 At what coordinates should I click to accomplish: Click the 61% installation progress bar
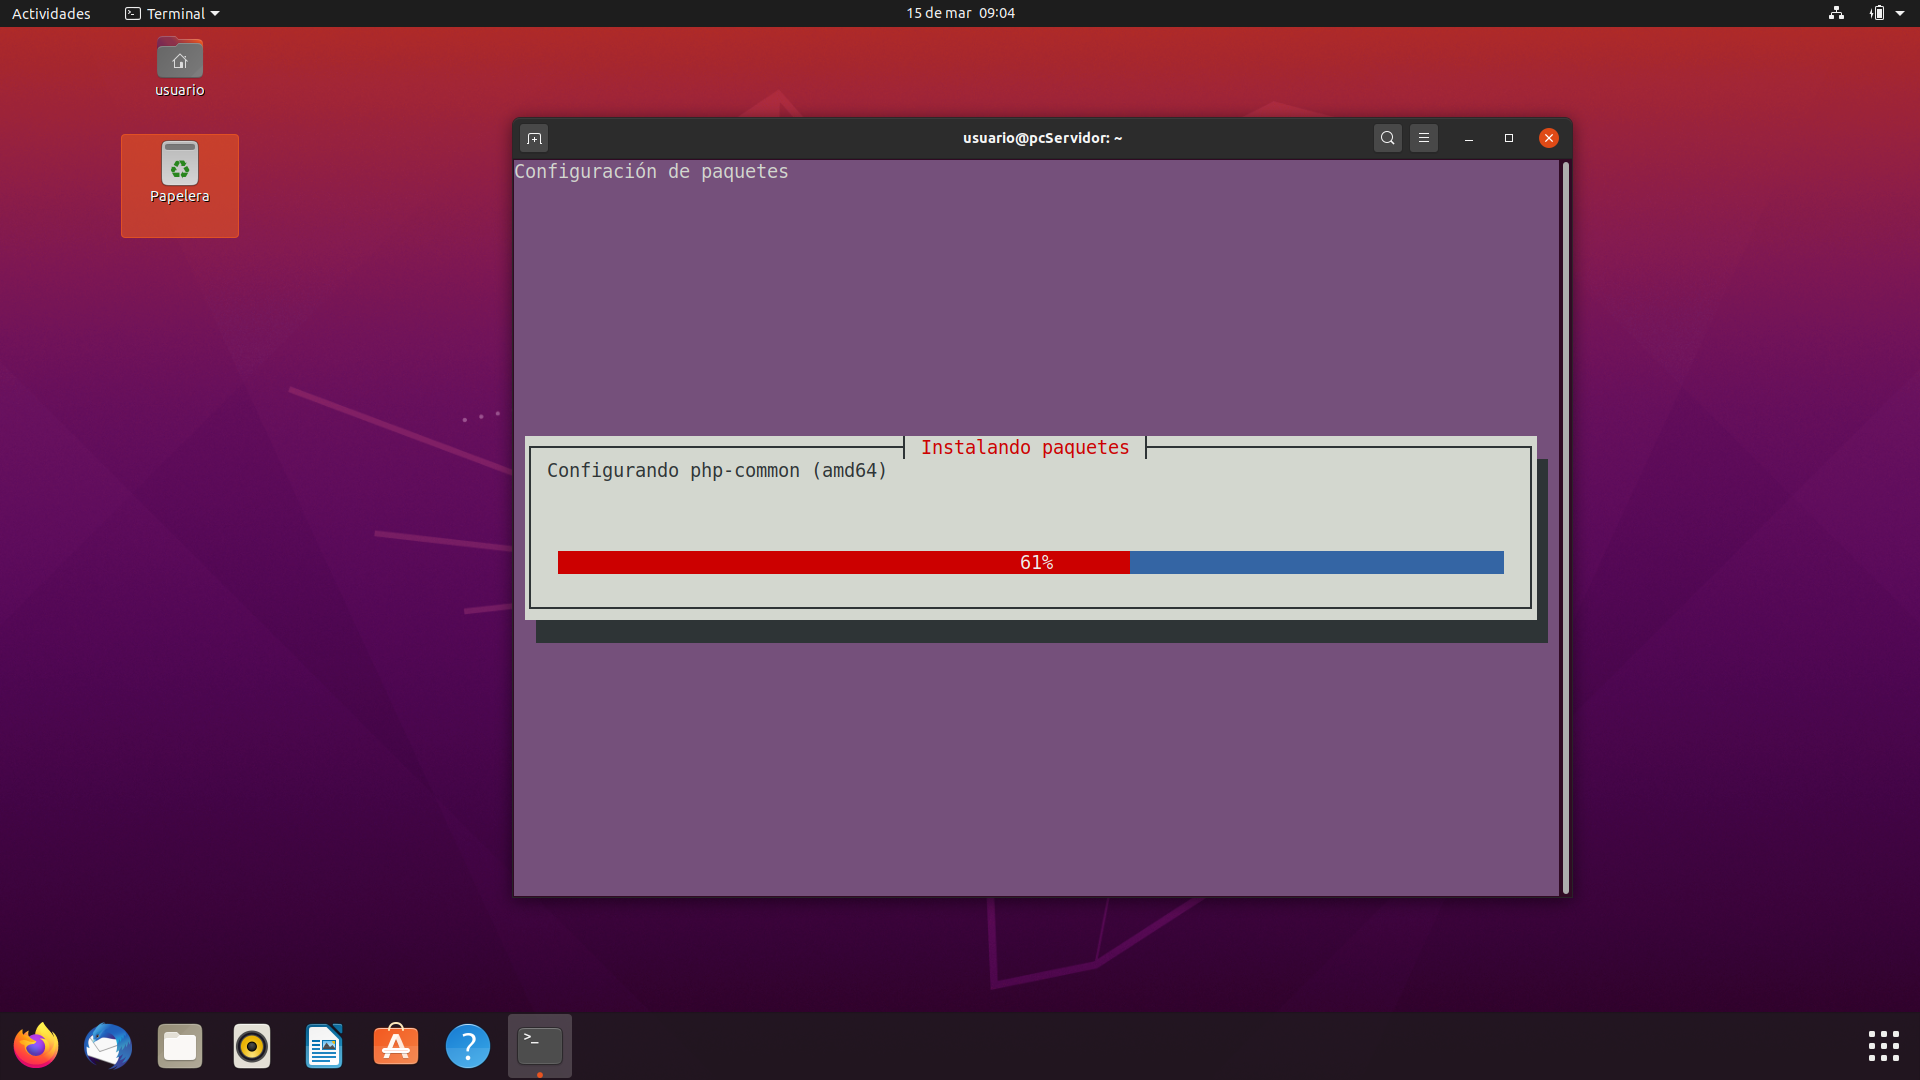click(1031, 563)
